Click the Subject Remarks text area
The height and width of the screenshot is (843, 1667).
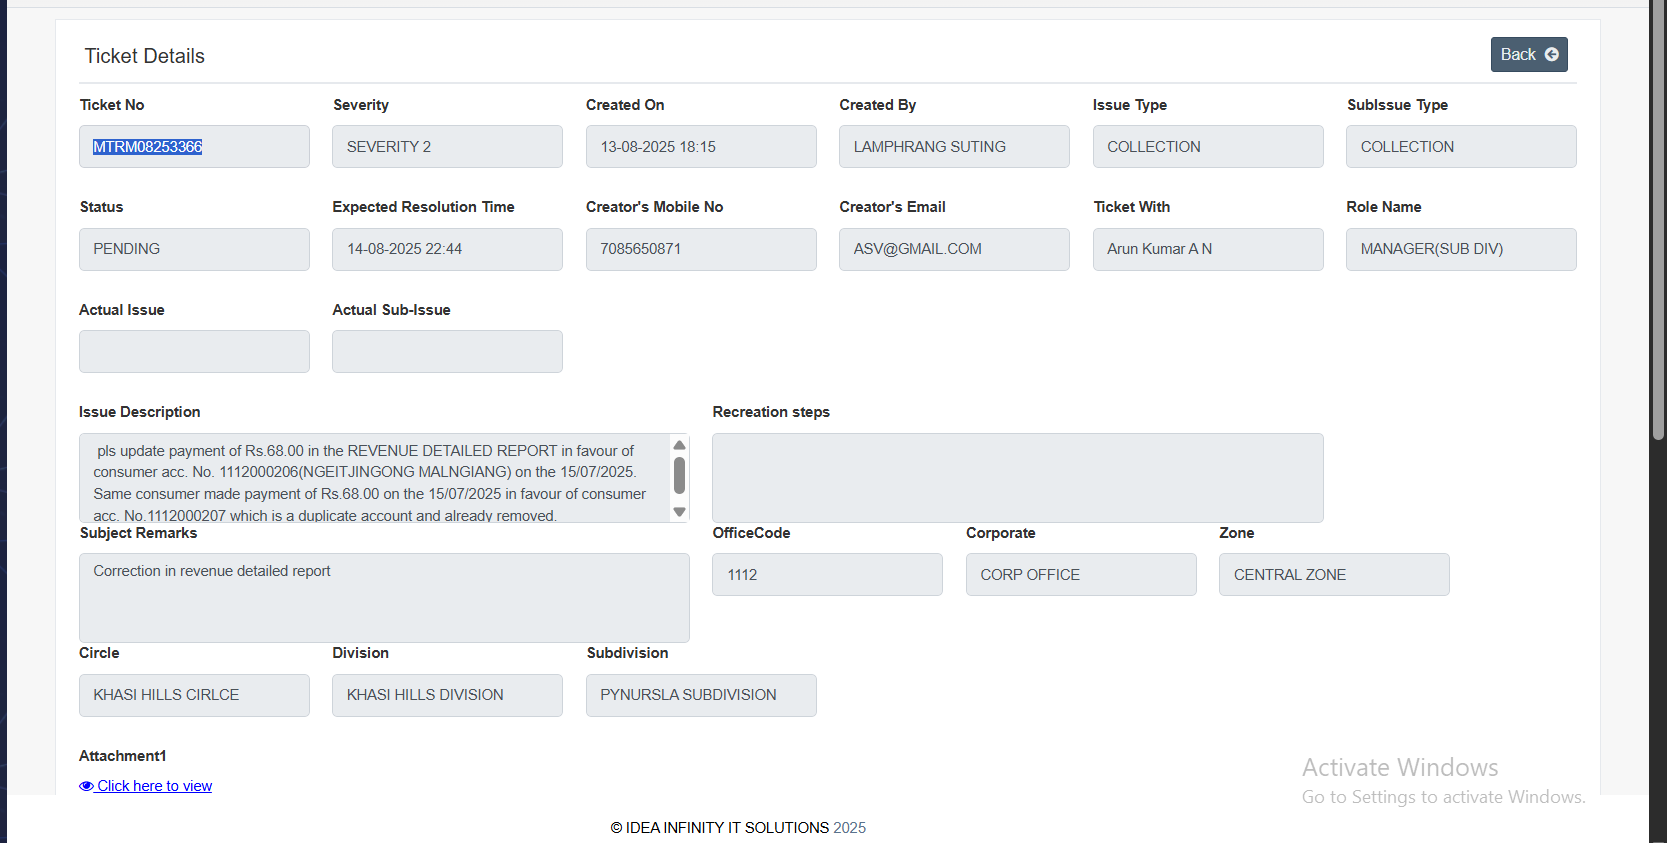(384, 598)
